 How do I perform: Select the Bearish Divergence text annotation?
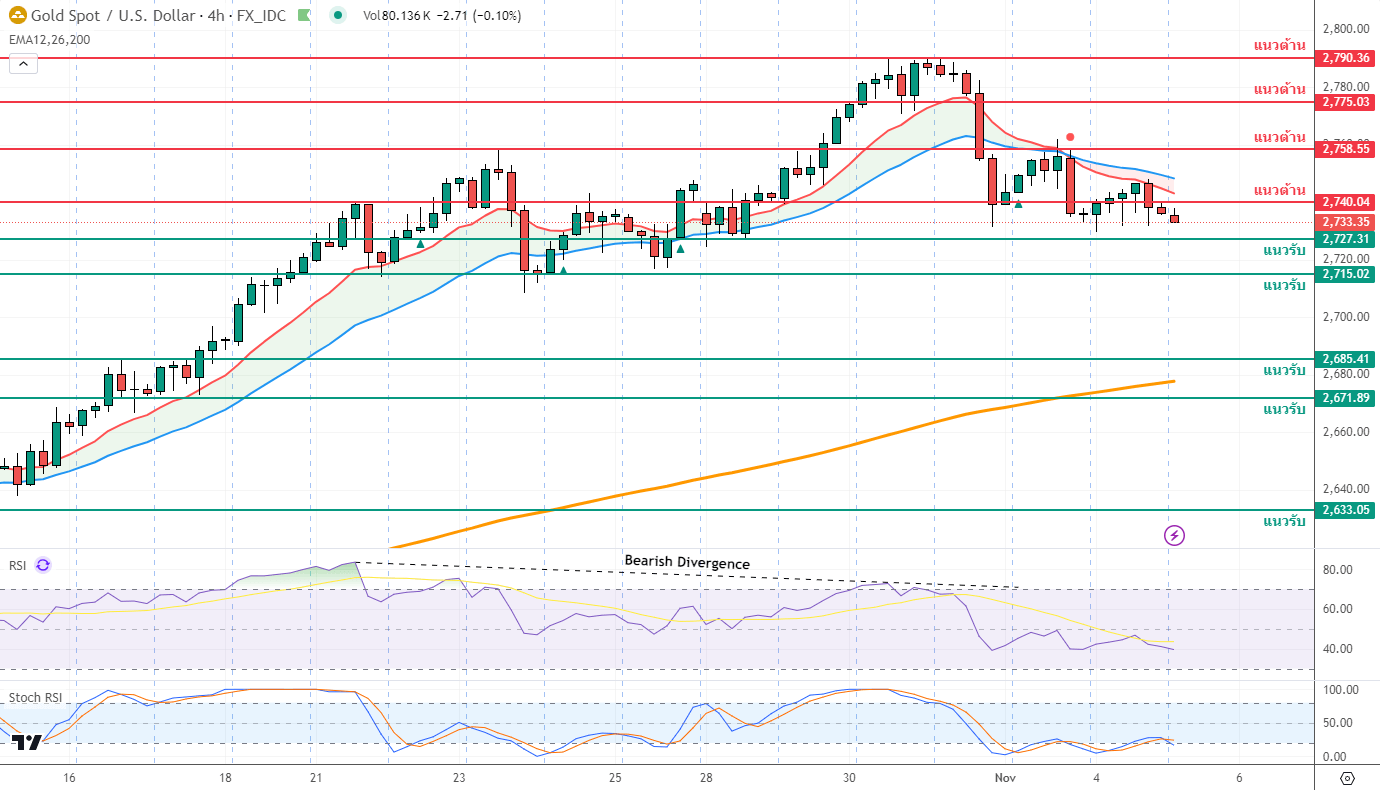[x=687, y=563]
